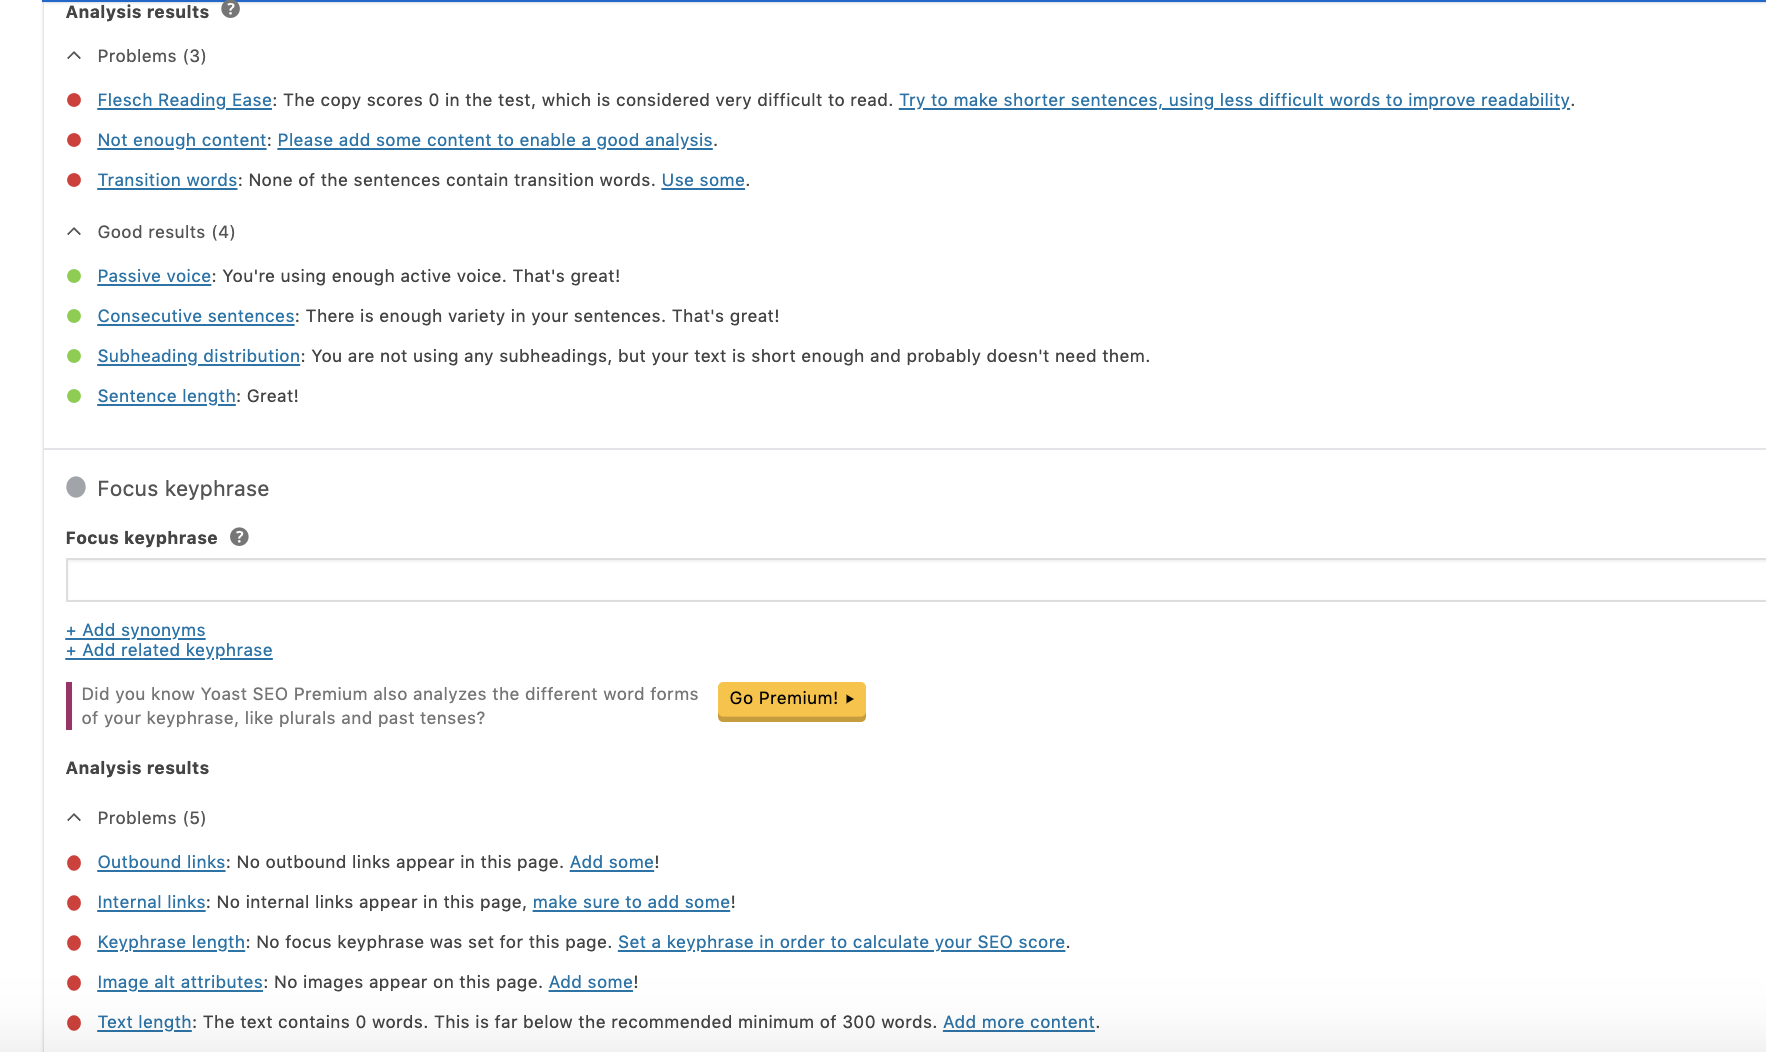Collapse the SEO Problems (5) section
1766x1052 pixels.
[x=74, y=818]
